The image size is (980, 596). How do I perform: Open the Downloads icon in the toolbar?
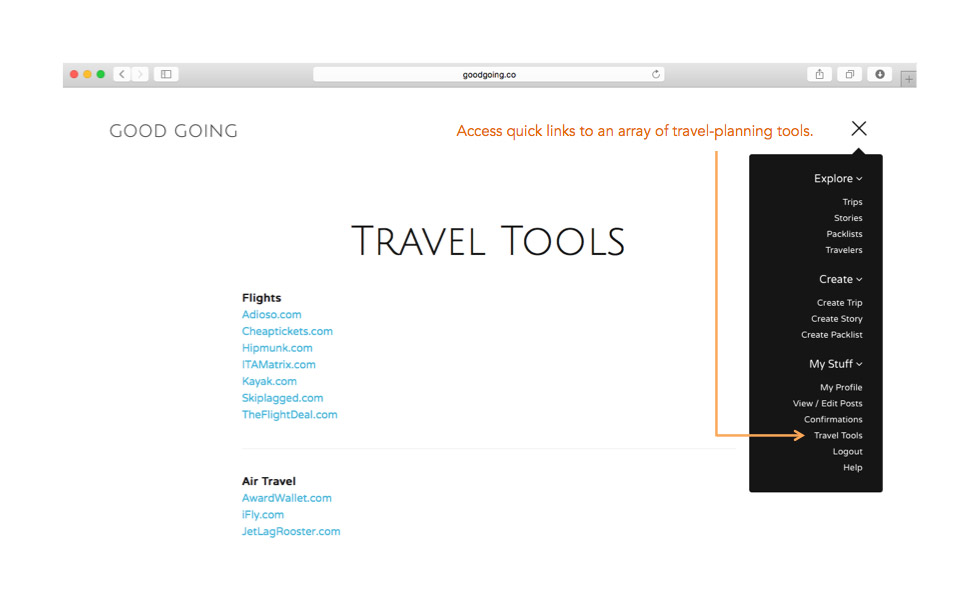click(879, 74)
